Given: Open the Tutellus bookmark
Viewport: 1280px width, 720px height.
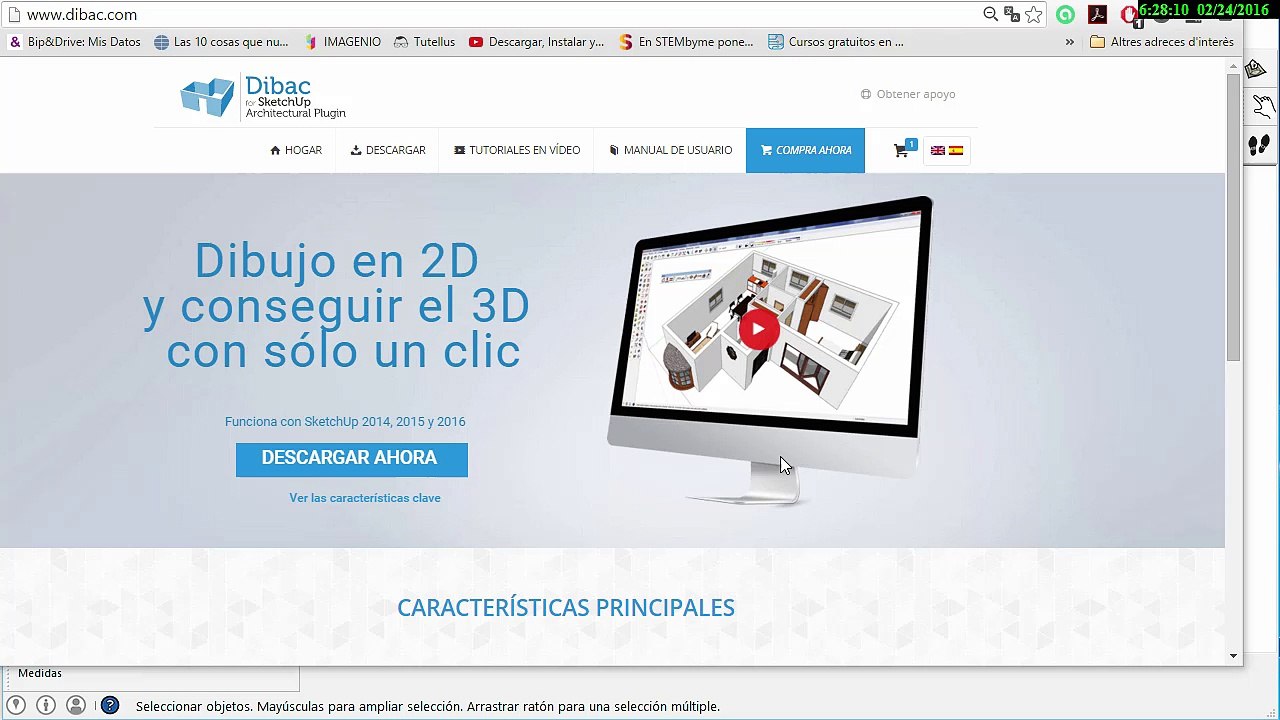Looking at the screenshot, I should coord(424,42).
